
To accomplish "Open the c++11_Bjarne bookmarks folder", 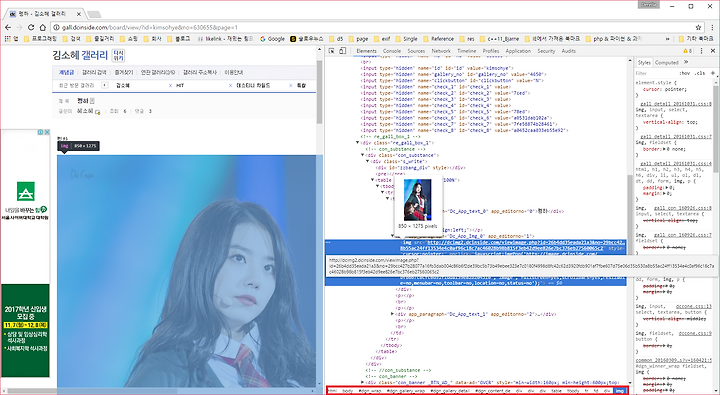I will (500, 39).
